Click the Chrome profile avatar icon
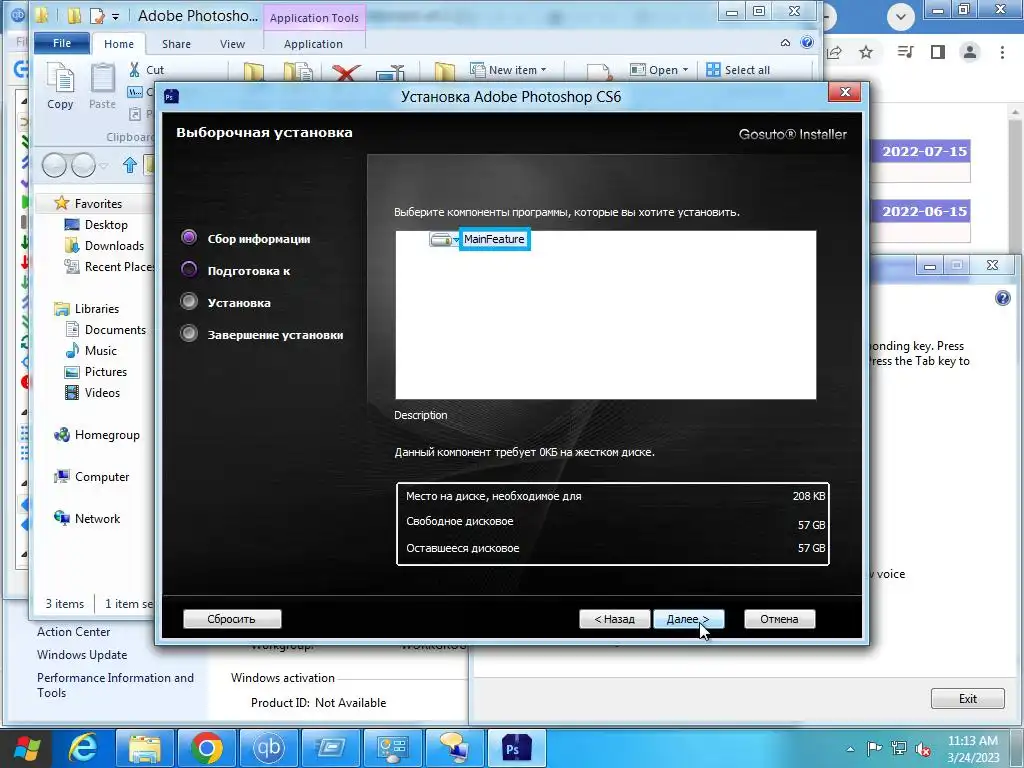 point(970,52)
